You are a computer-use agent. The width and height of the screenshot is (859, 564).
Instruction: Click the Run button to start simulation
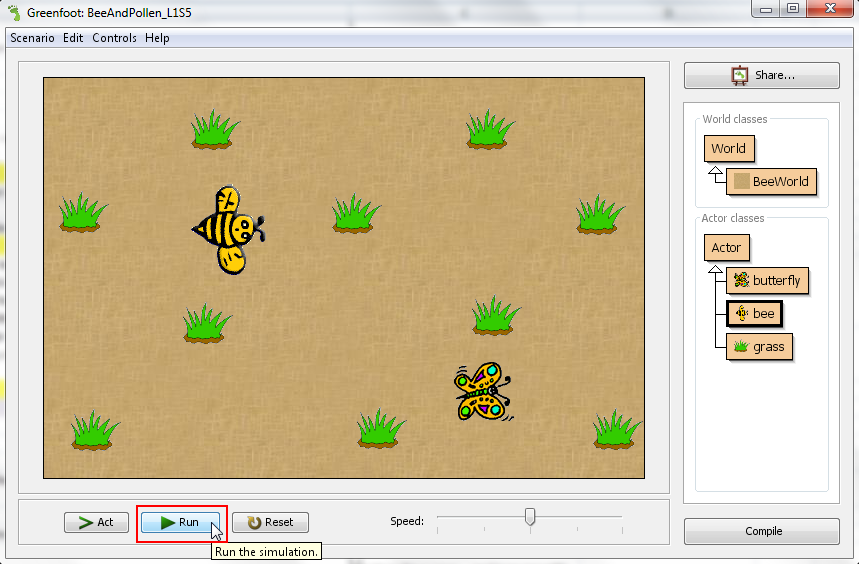(180, 522)
